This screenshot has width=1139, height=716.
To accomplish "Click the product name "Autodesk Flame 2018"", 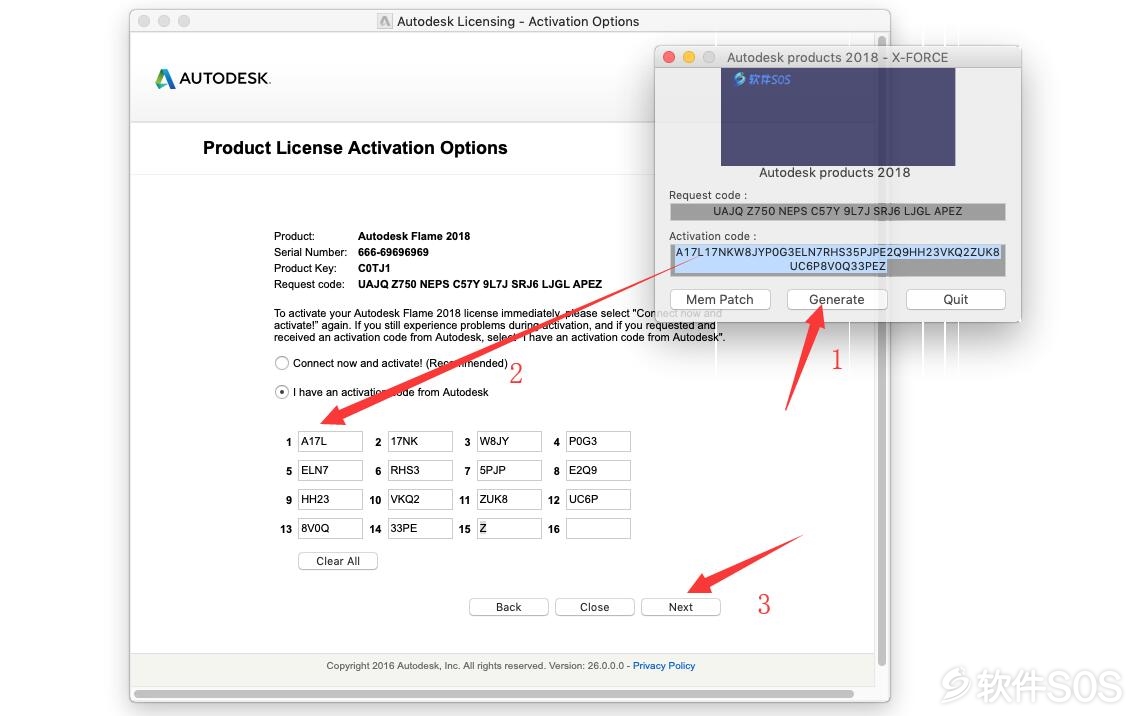I will coord(414,236).
